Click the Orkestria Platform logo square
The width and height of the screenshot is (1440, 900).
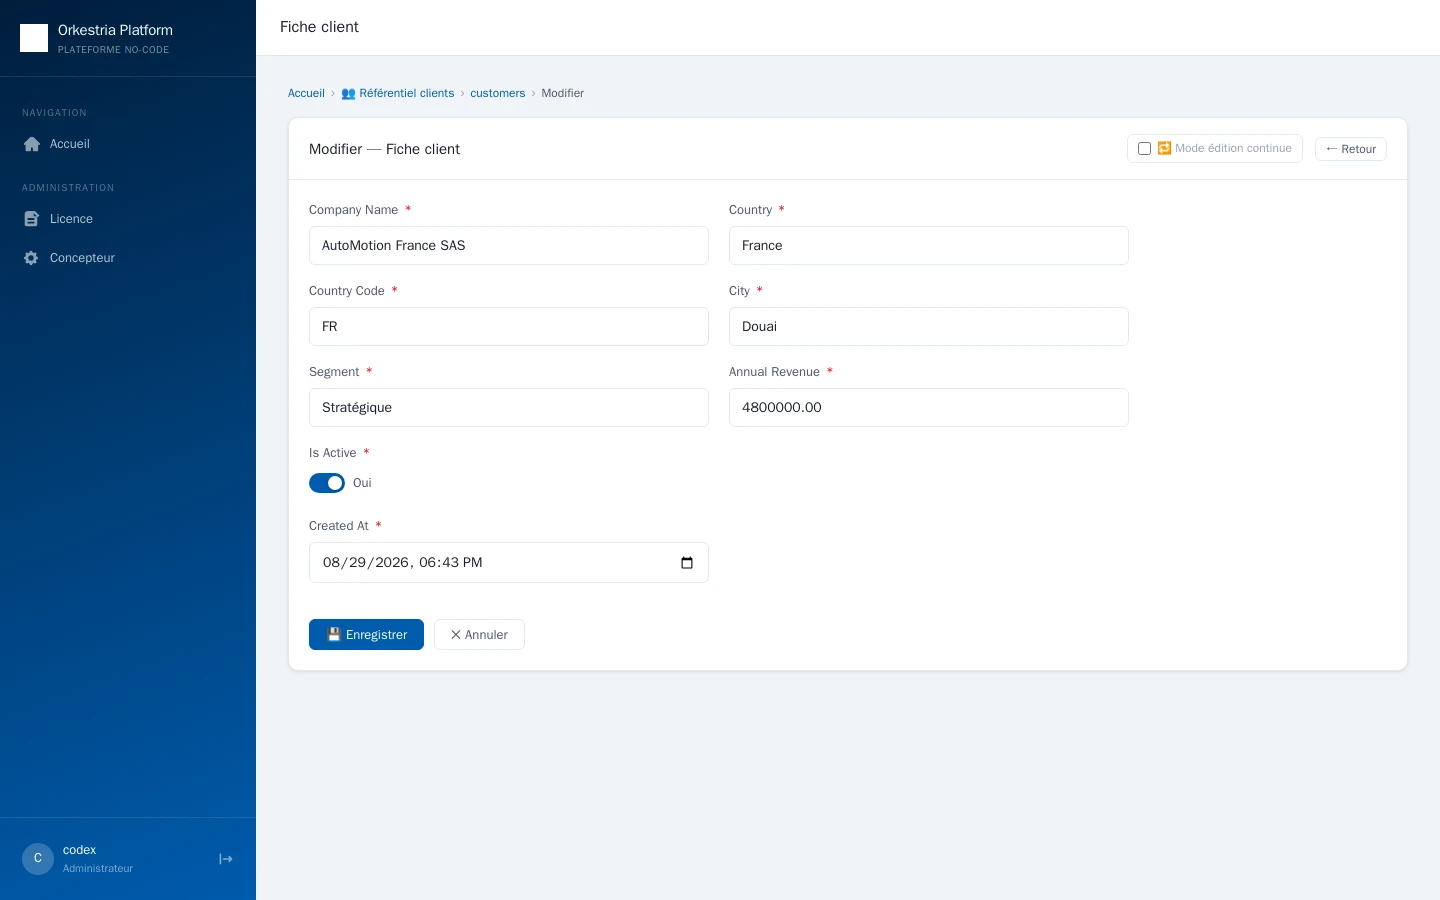click(x=34, y=38)
